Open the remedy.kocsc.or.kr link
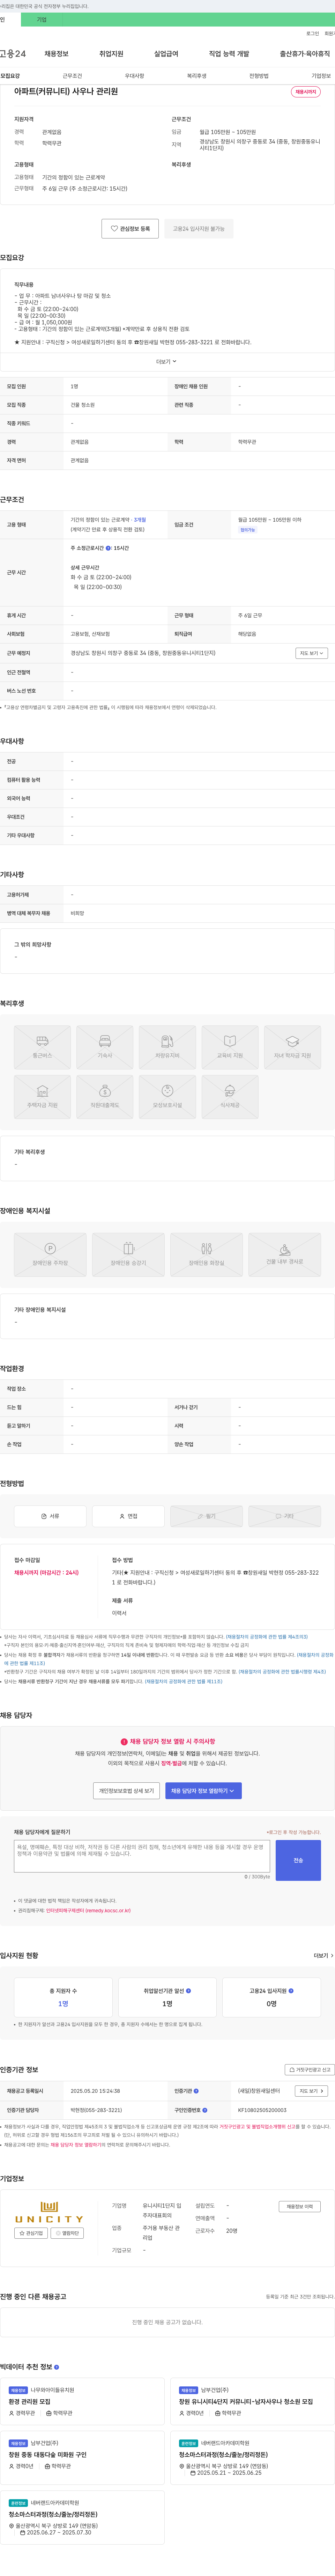 (88, 1911)
